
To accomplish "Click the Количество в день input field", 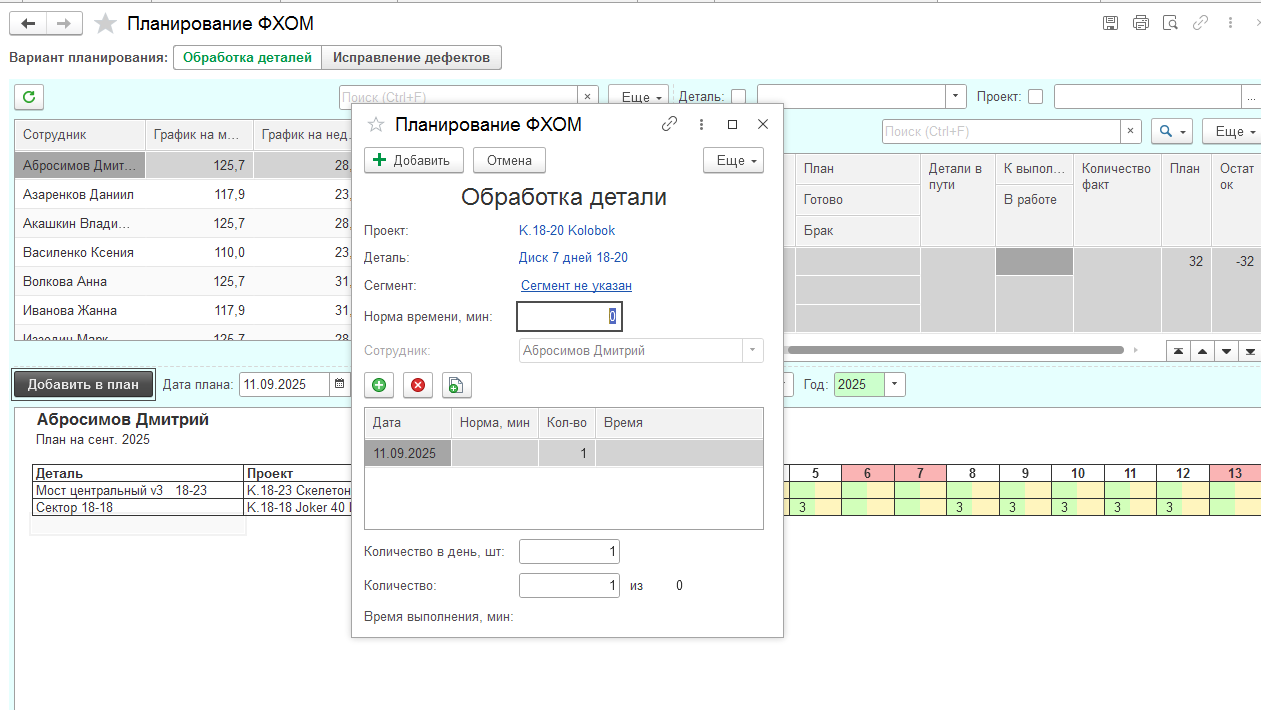I will (569, 552).
